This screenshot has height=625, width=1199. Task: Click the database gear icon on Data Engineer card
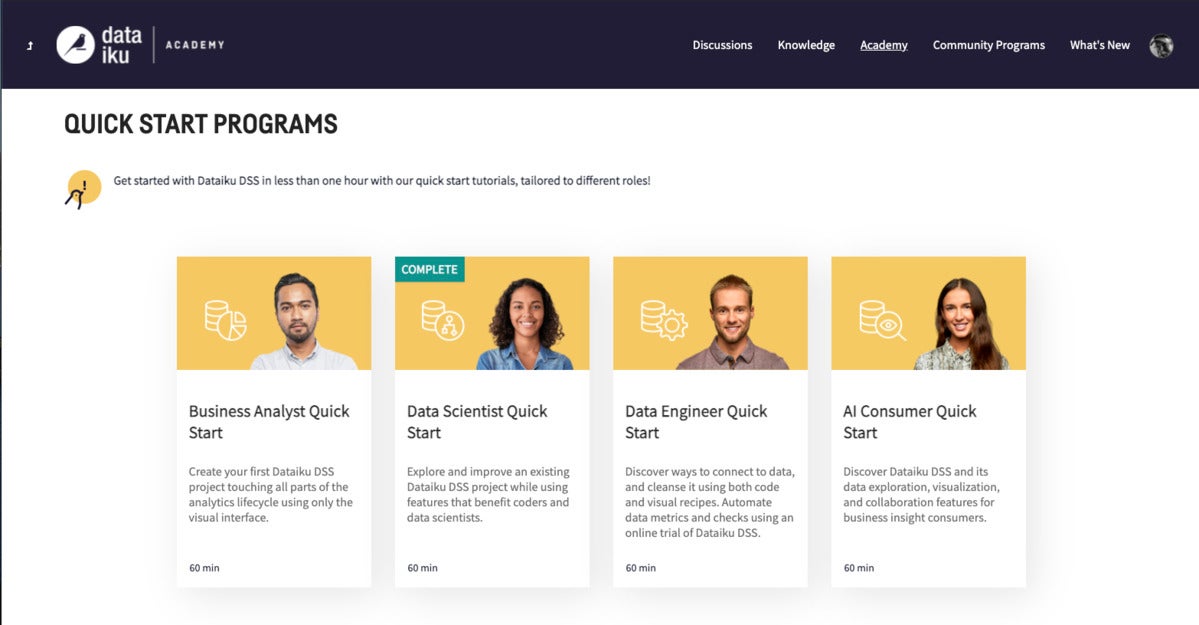point(664,321)
